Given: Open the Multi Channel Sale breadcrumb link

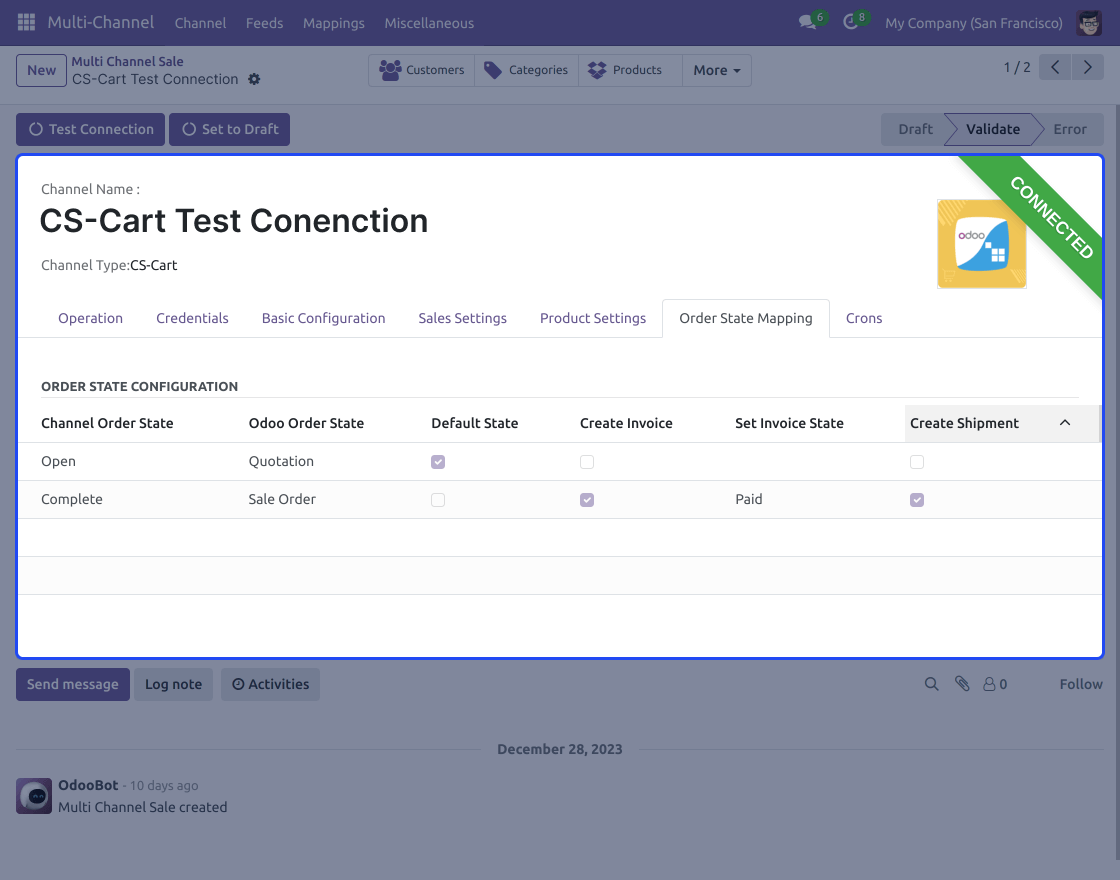Looking at the screenshot, I should point(127,61).
